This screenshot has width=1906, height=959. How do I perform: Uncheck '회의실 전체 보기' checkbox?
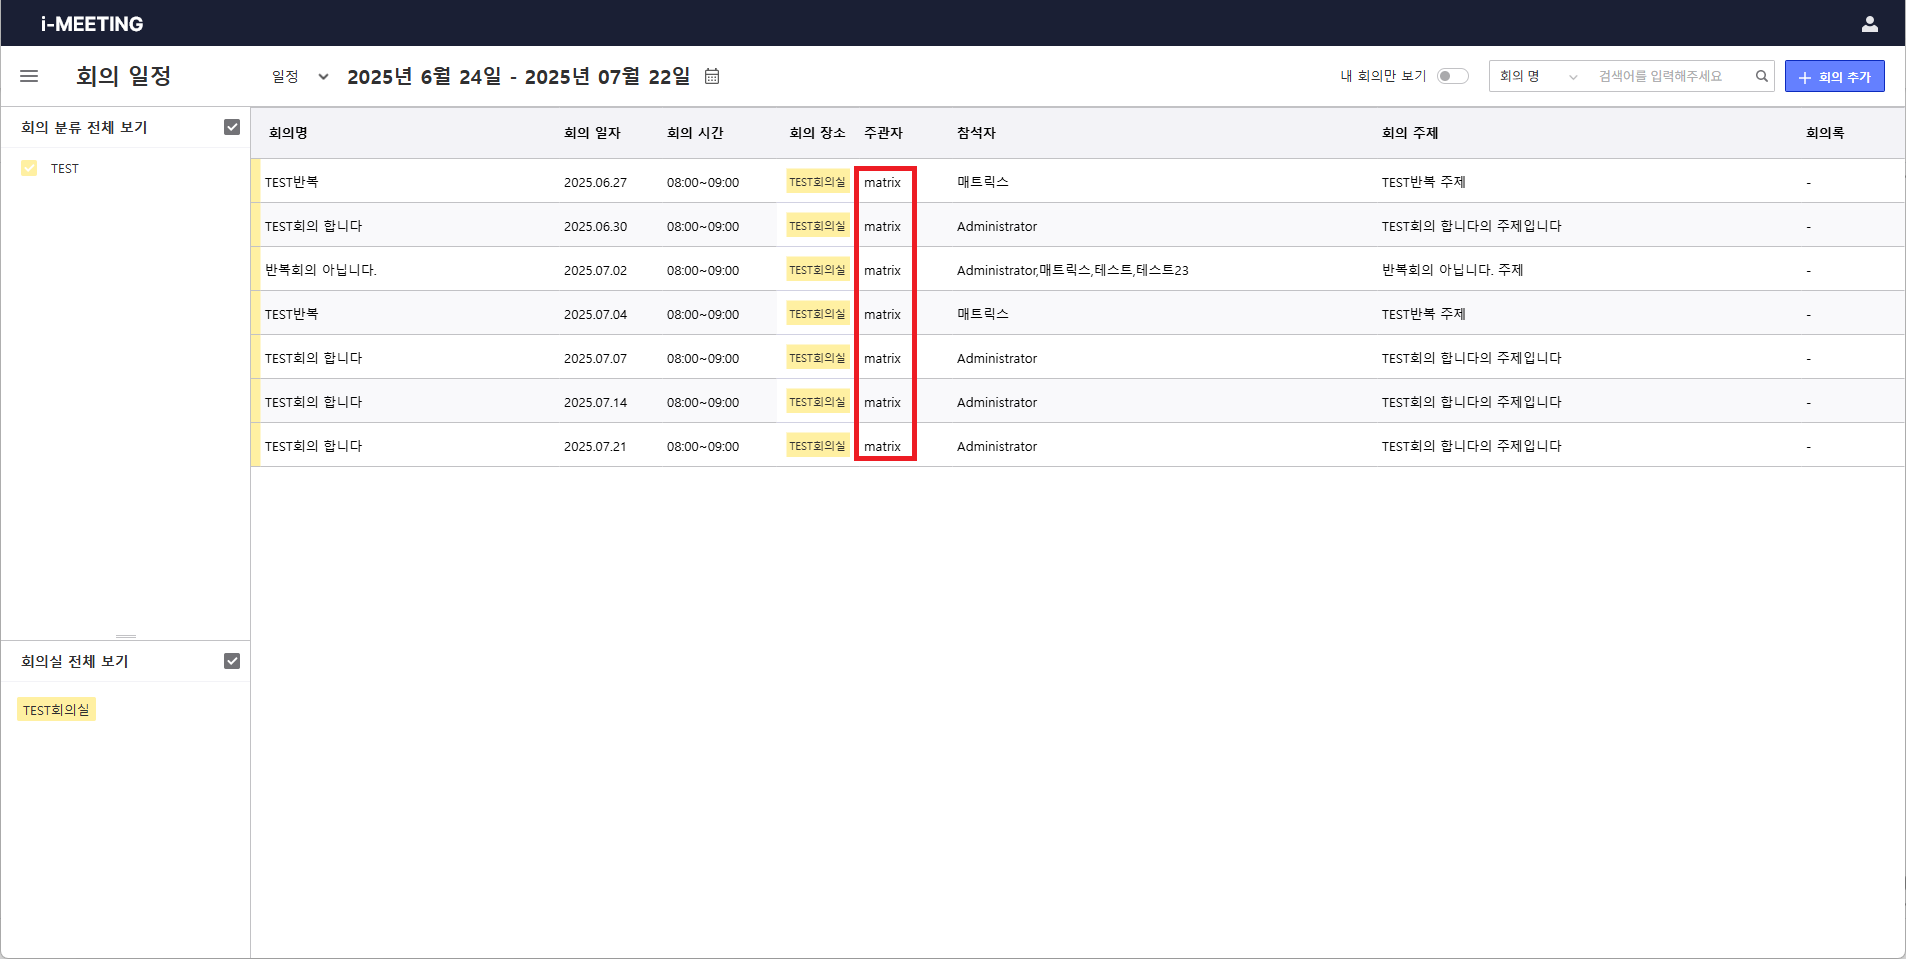pos(232,661)
